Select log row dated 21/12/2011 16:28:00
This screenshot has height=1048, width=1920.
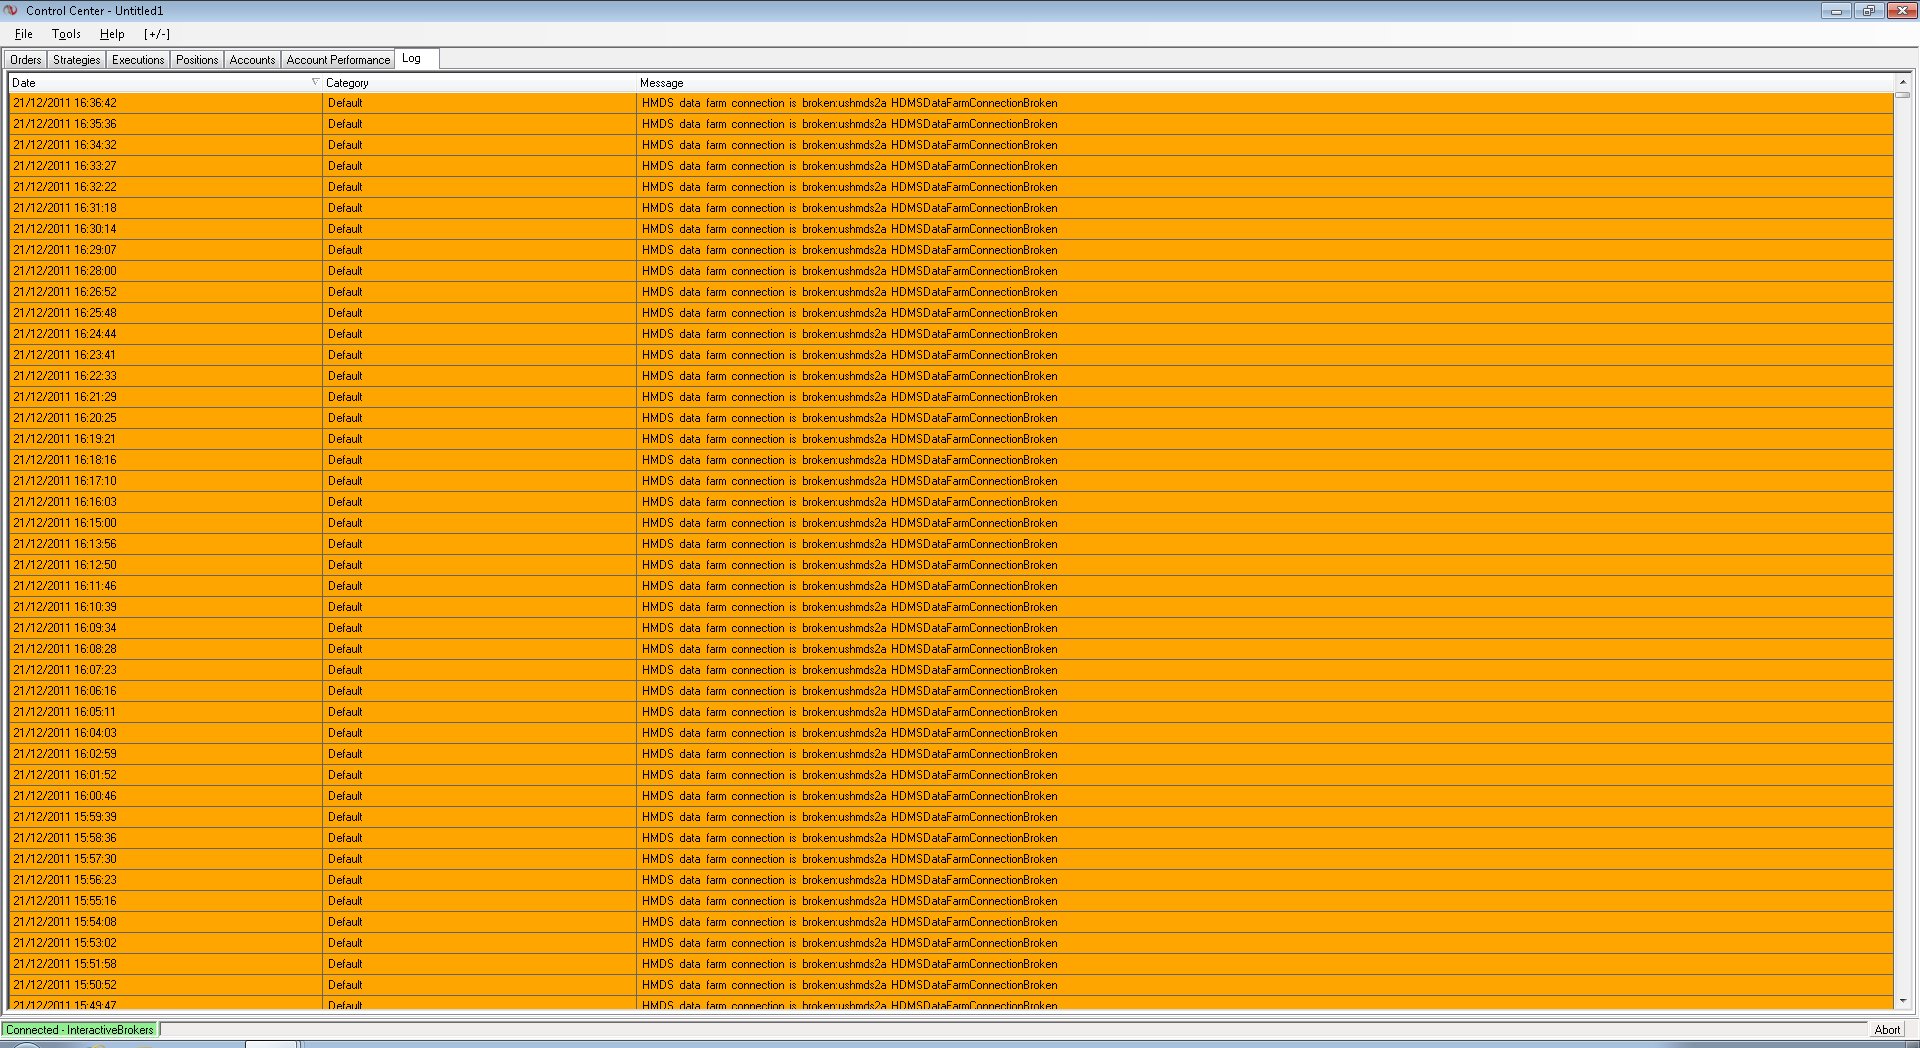pyautogui.click(x=951, y=271)
